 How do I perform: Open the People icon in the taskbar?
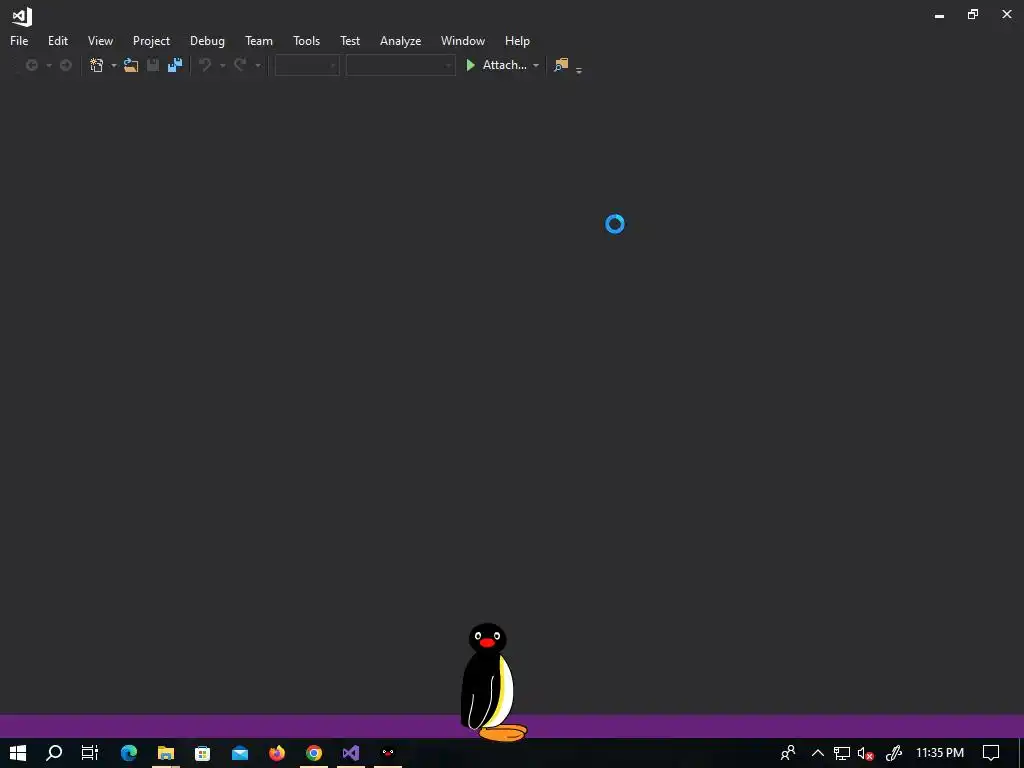click(788, 753)
